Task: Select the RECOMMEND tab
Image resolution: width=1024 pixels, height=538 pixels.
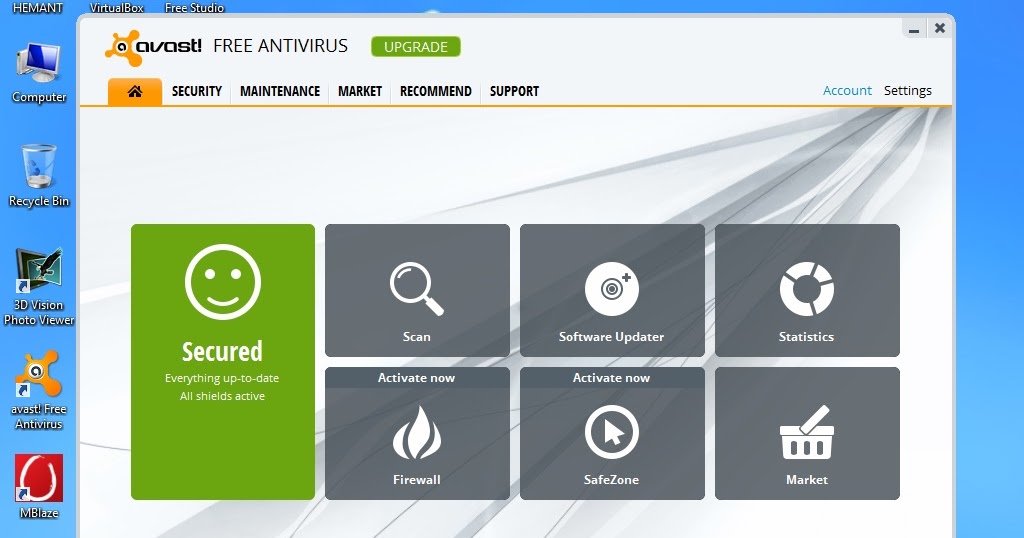Action: point(436,91)
